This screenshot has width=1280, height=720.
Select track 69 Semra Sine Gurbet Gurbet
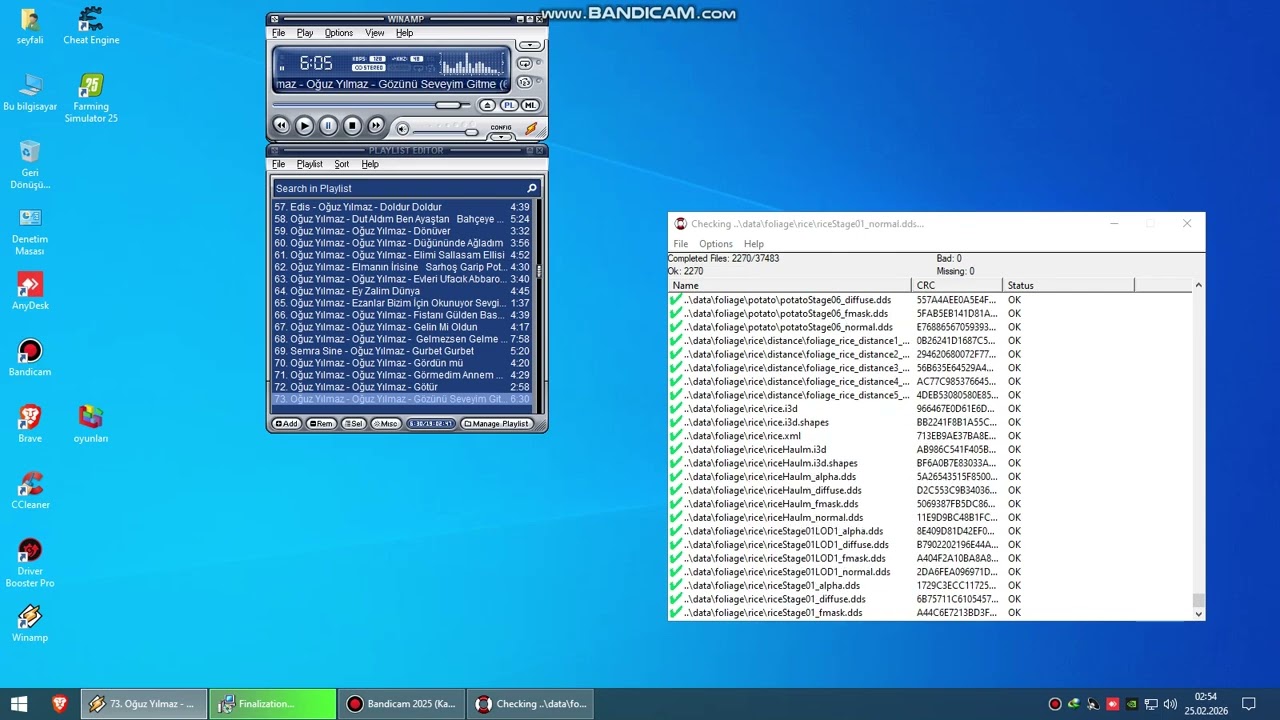tap(403, 351)
